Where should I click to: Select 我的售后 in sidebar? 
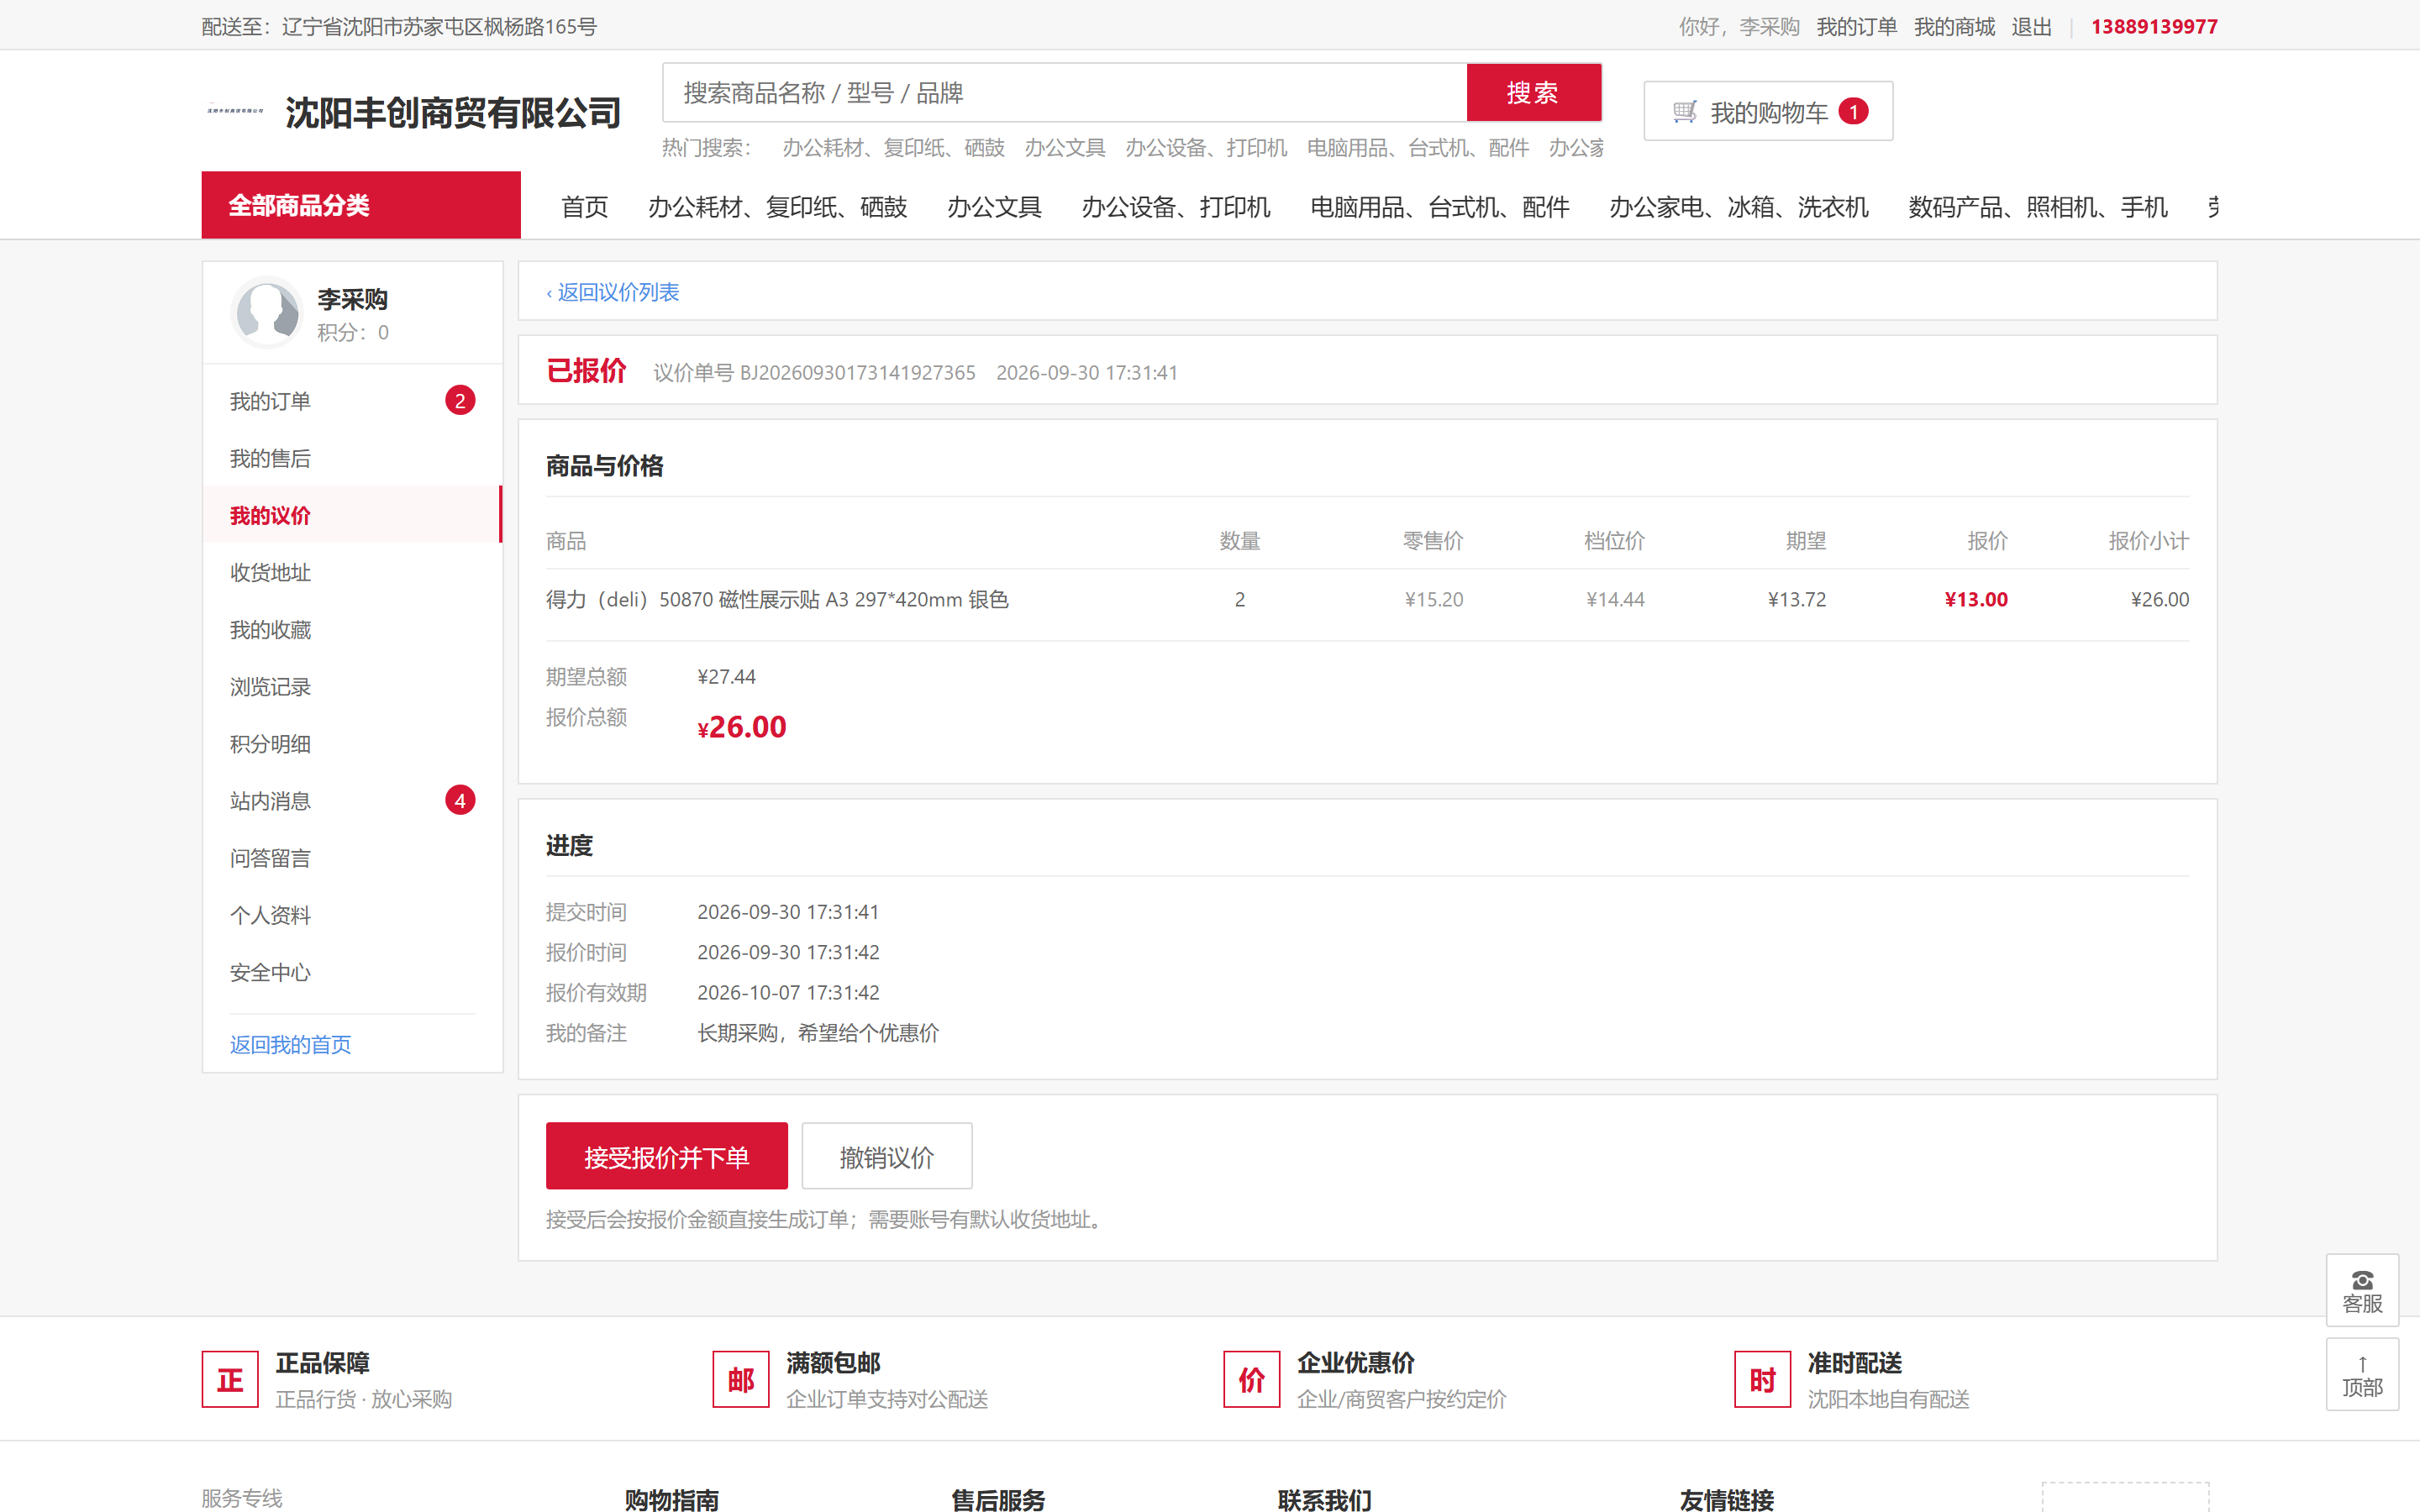click(x=352, y=458)
